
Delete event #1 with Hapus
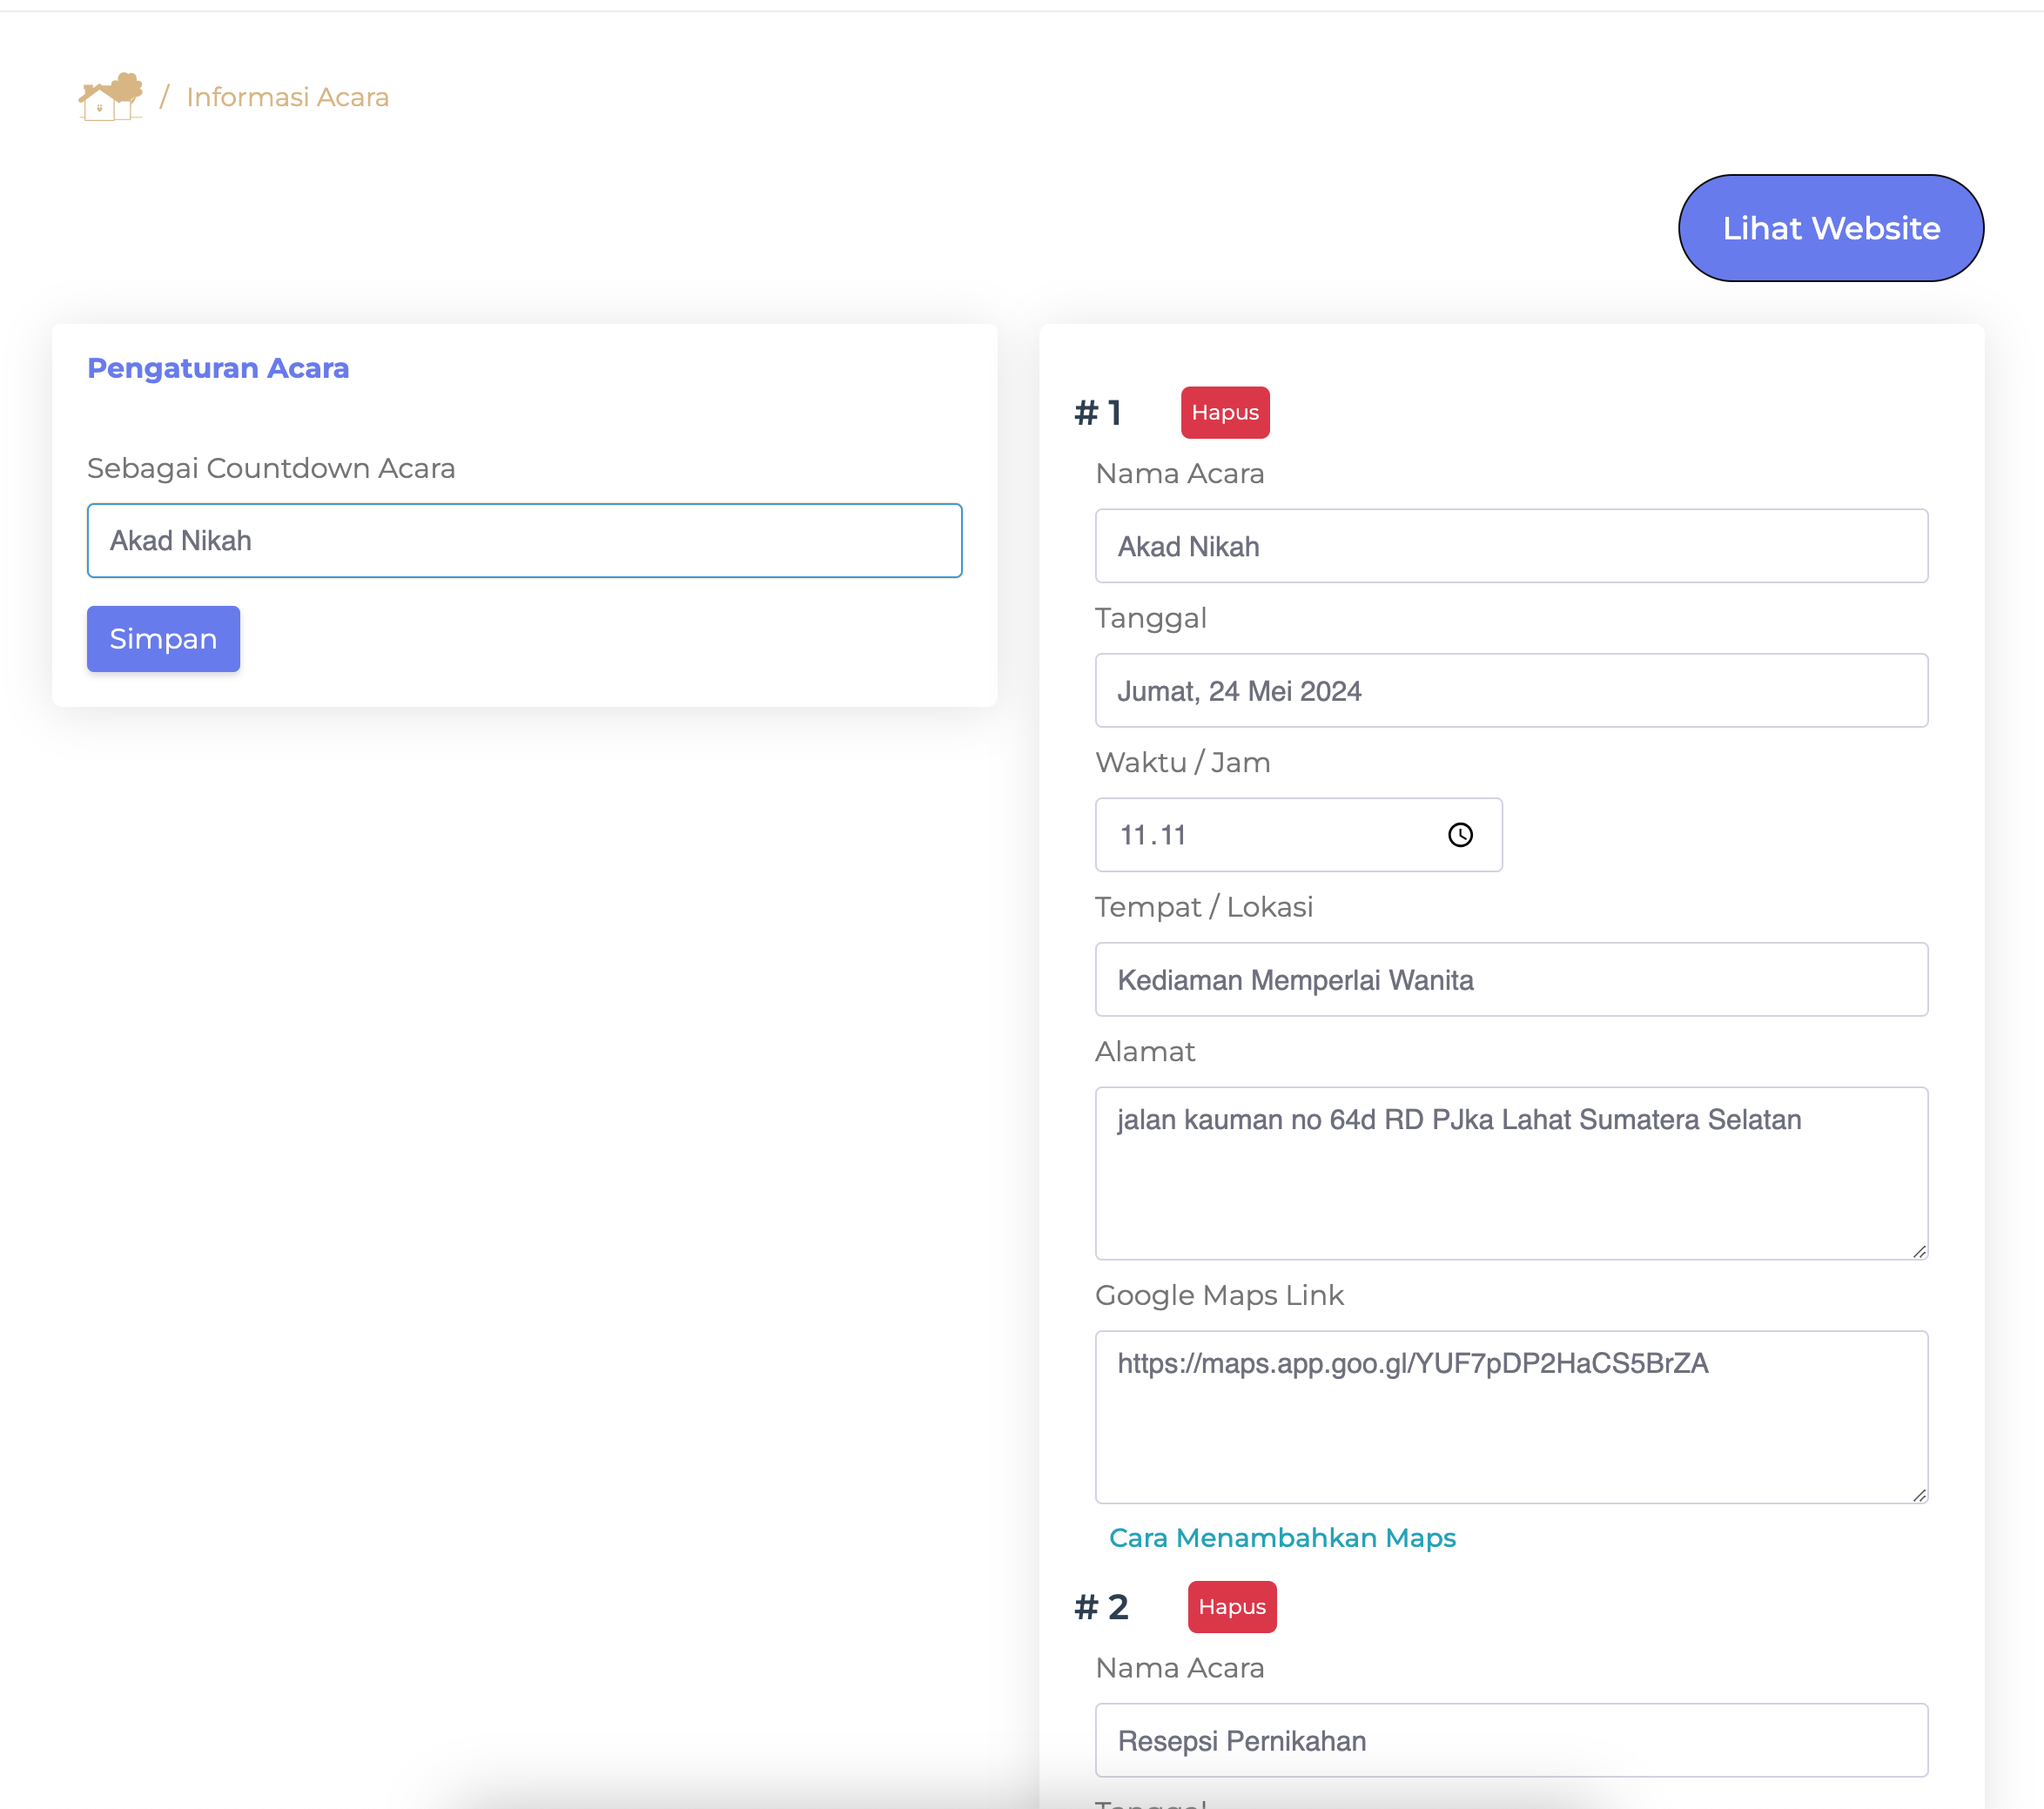(1224, 413)
